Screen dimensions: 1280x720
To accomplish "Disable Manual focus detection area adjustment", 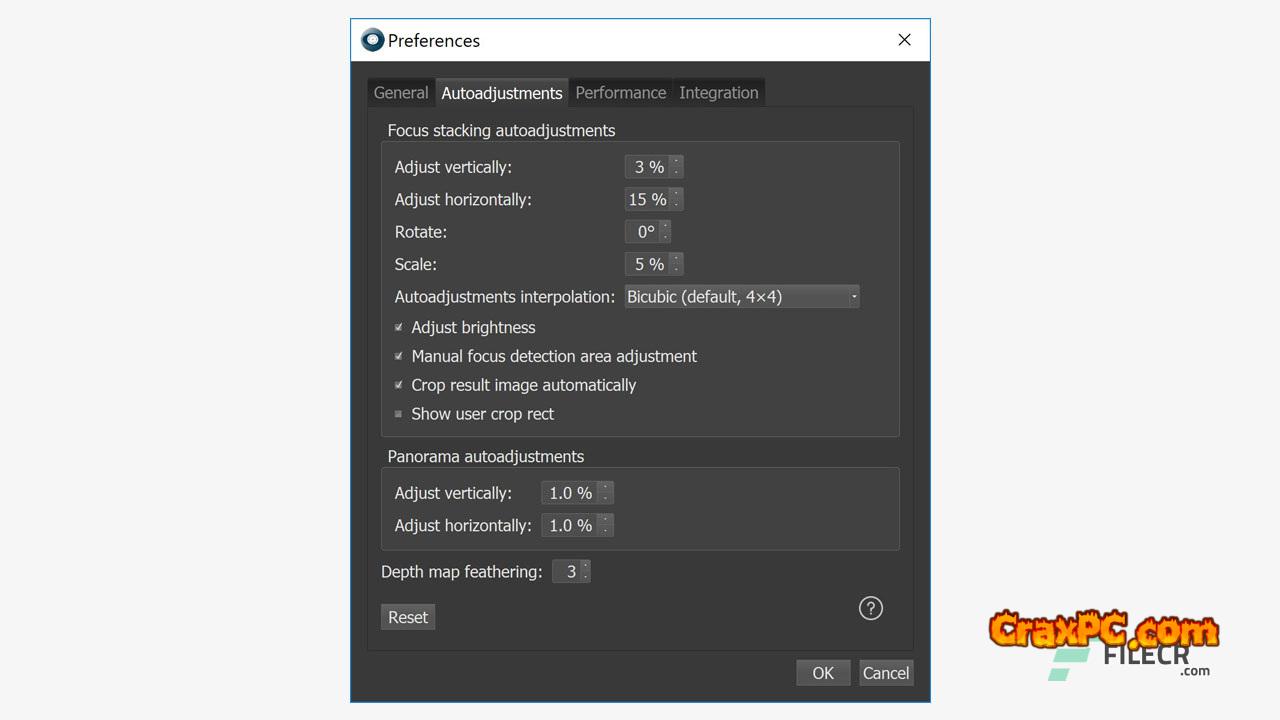I will coord(399,356).
